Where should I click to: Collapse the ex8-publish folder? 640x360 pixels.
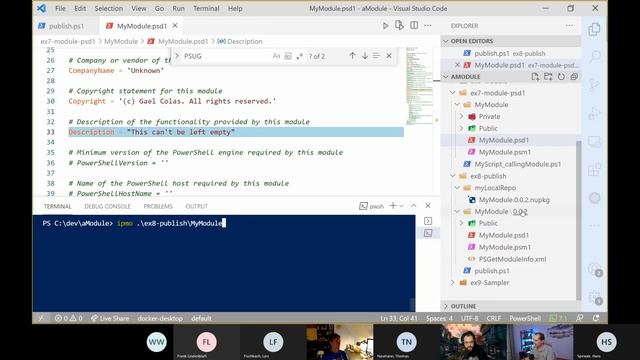pos(453,176)
